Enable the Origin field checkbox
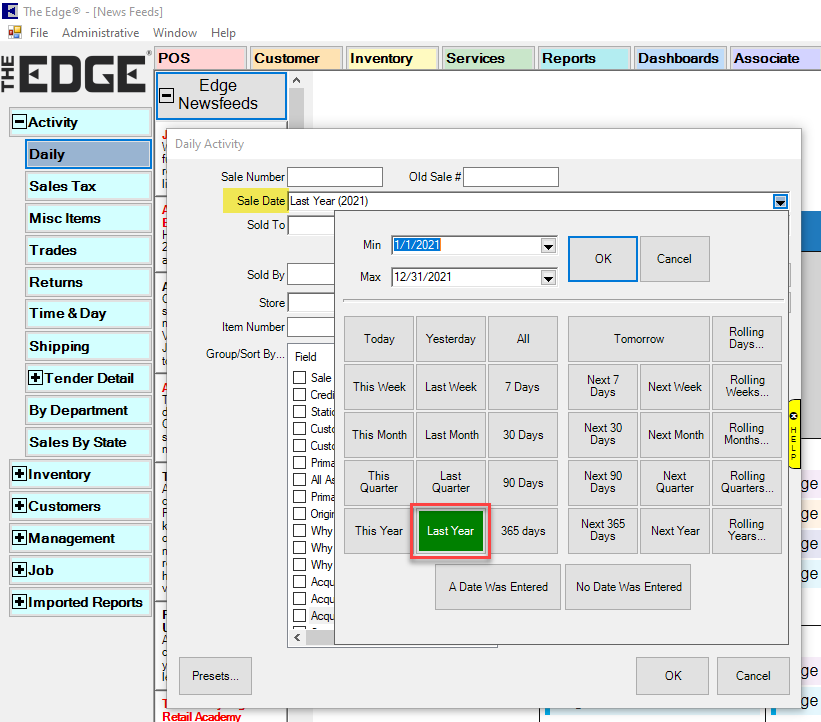821x722 pixels. (300, 514)
